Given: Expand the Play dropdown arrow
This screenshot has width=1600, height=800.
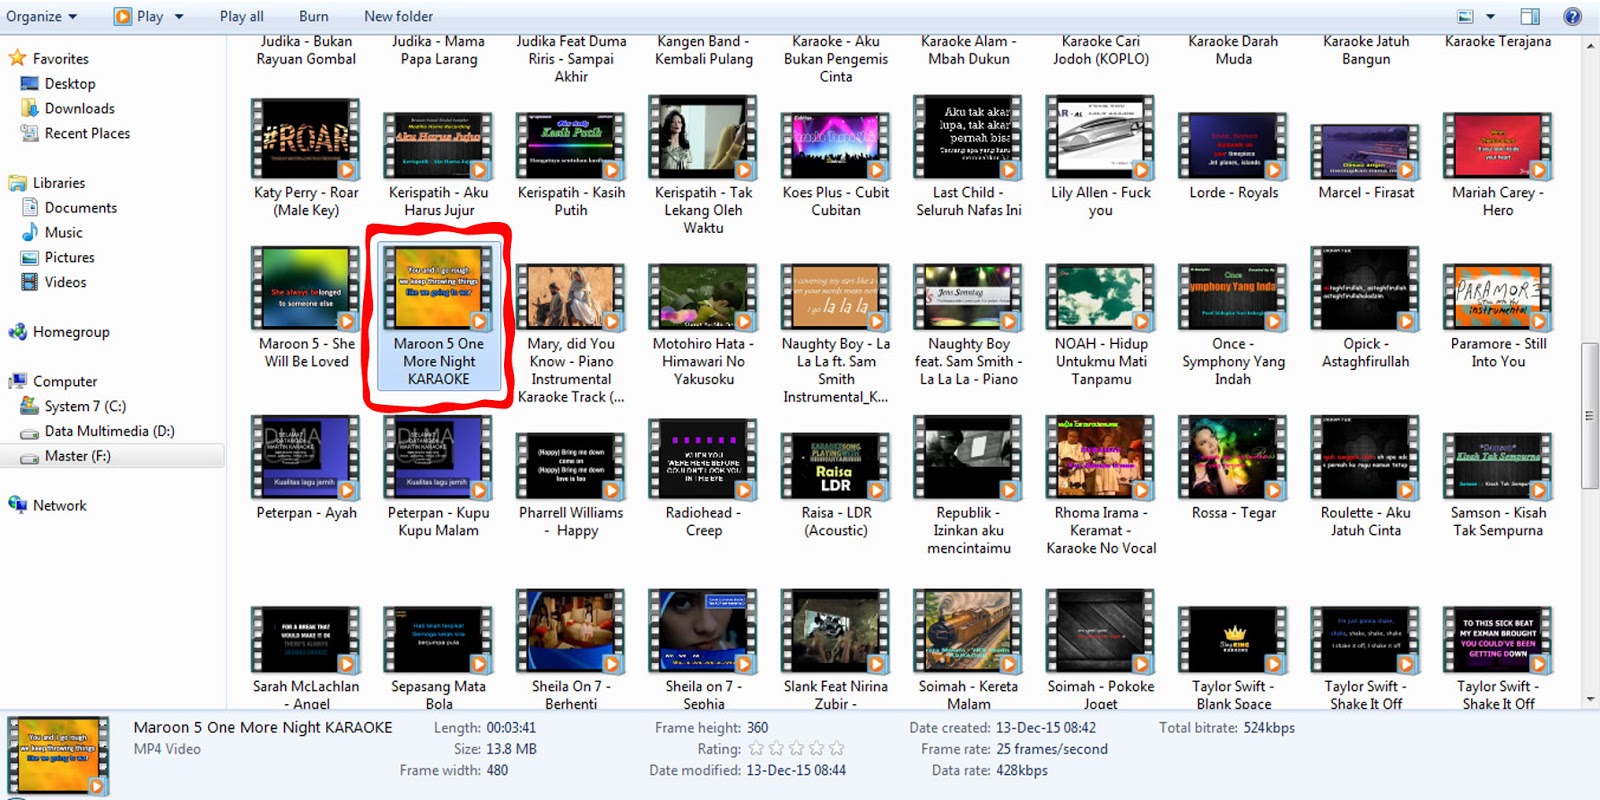Looking at the screenshot, I should pyautogui.click(x=179, y=16).
